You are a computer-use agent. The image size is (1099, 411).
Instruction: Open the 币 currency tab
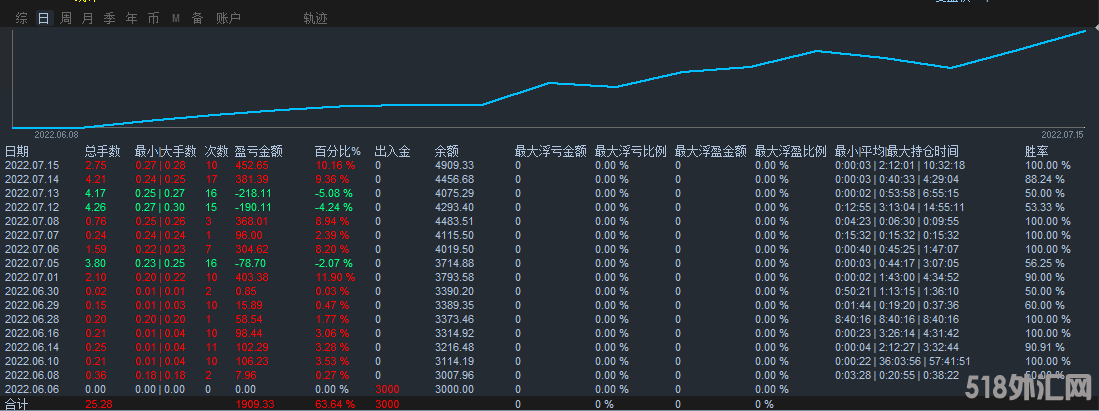pyautogui.click(x=153, y=18)
